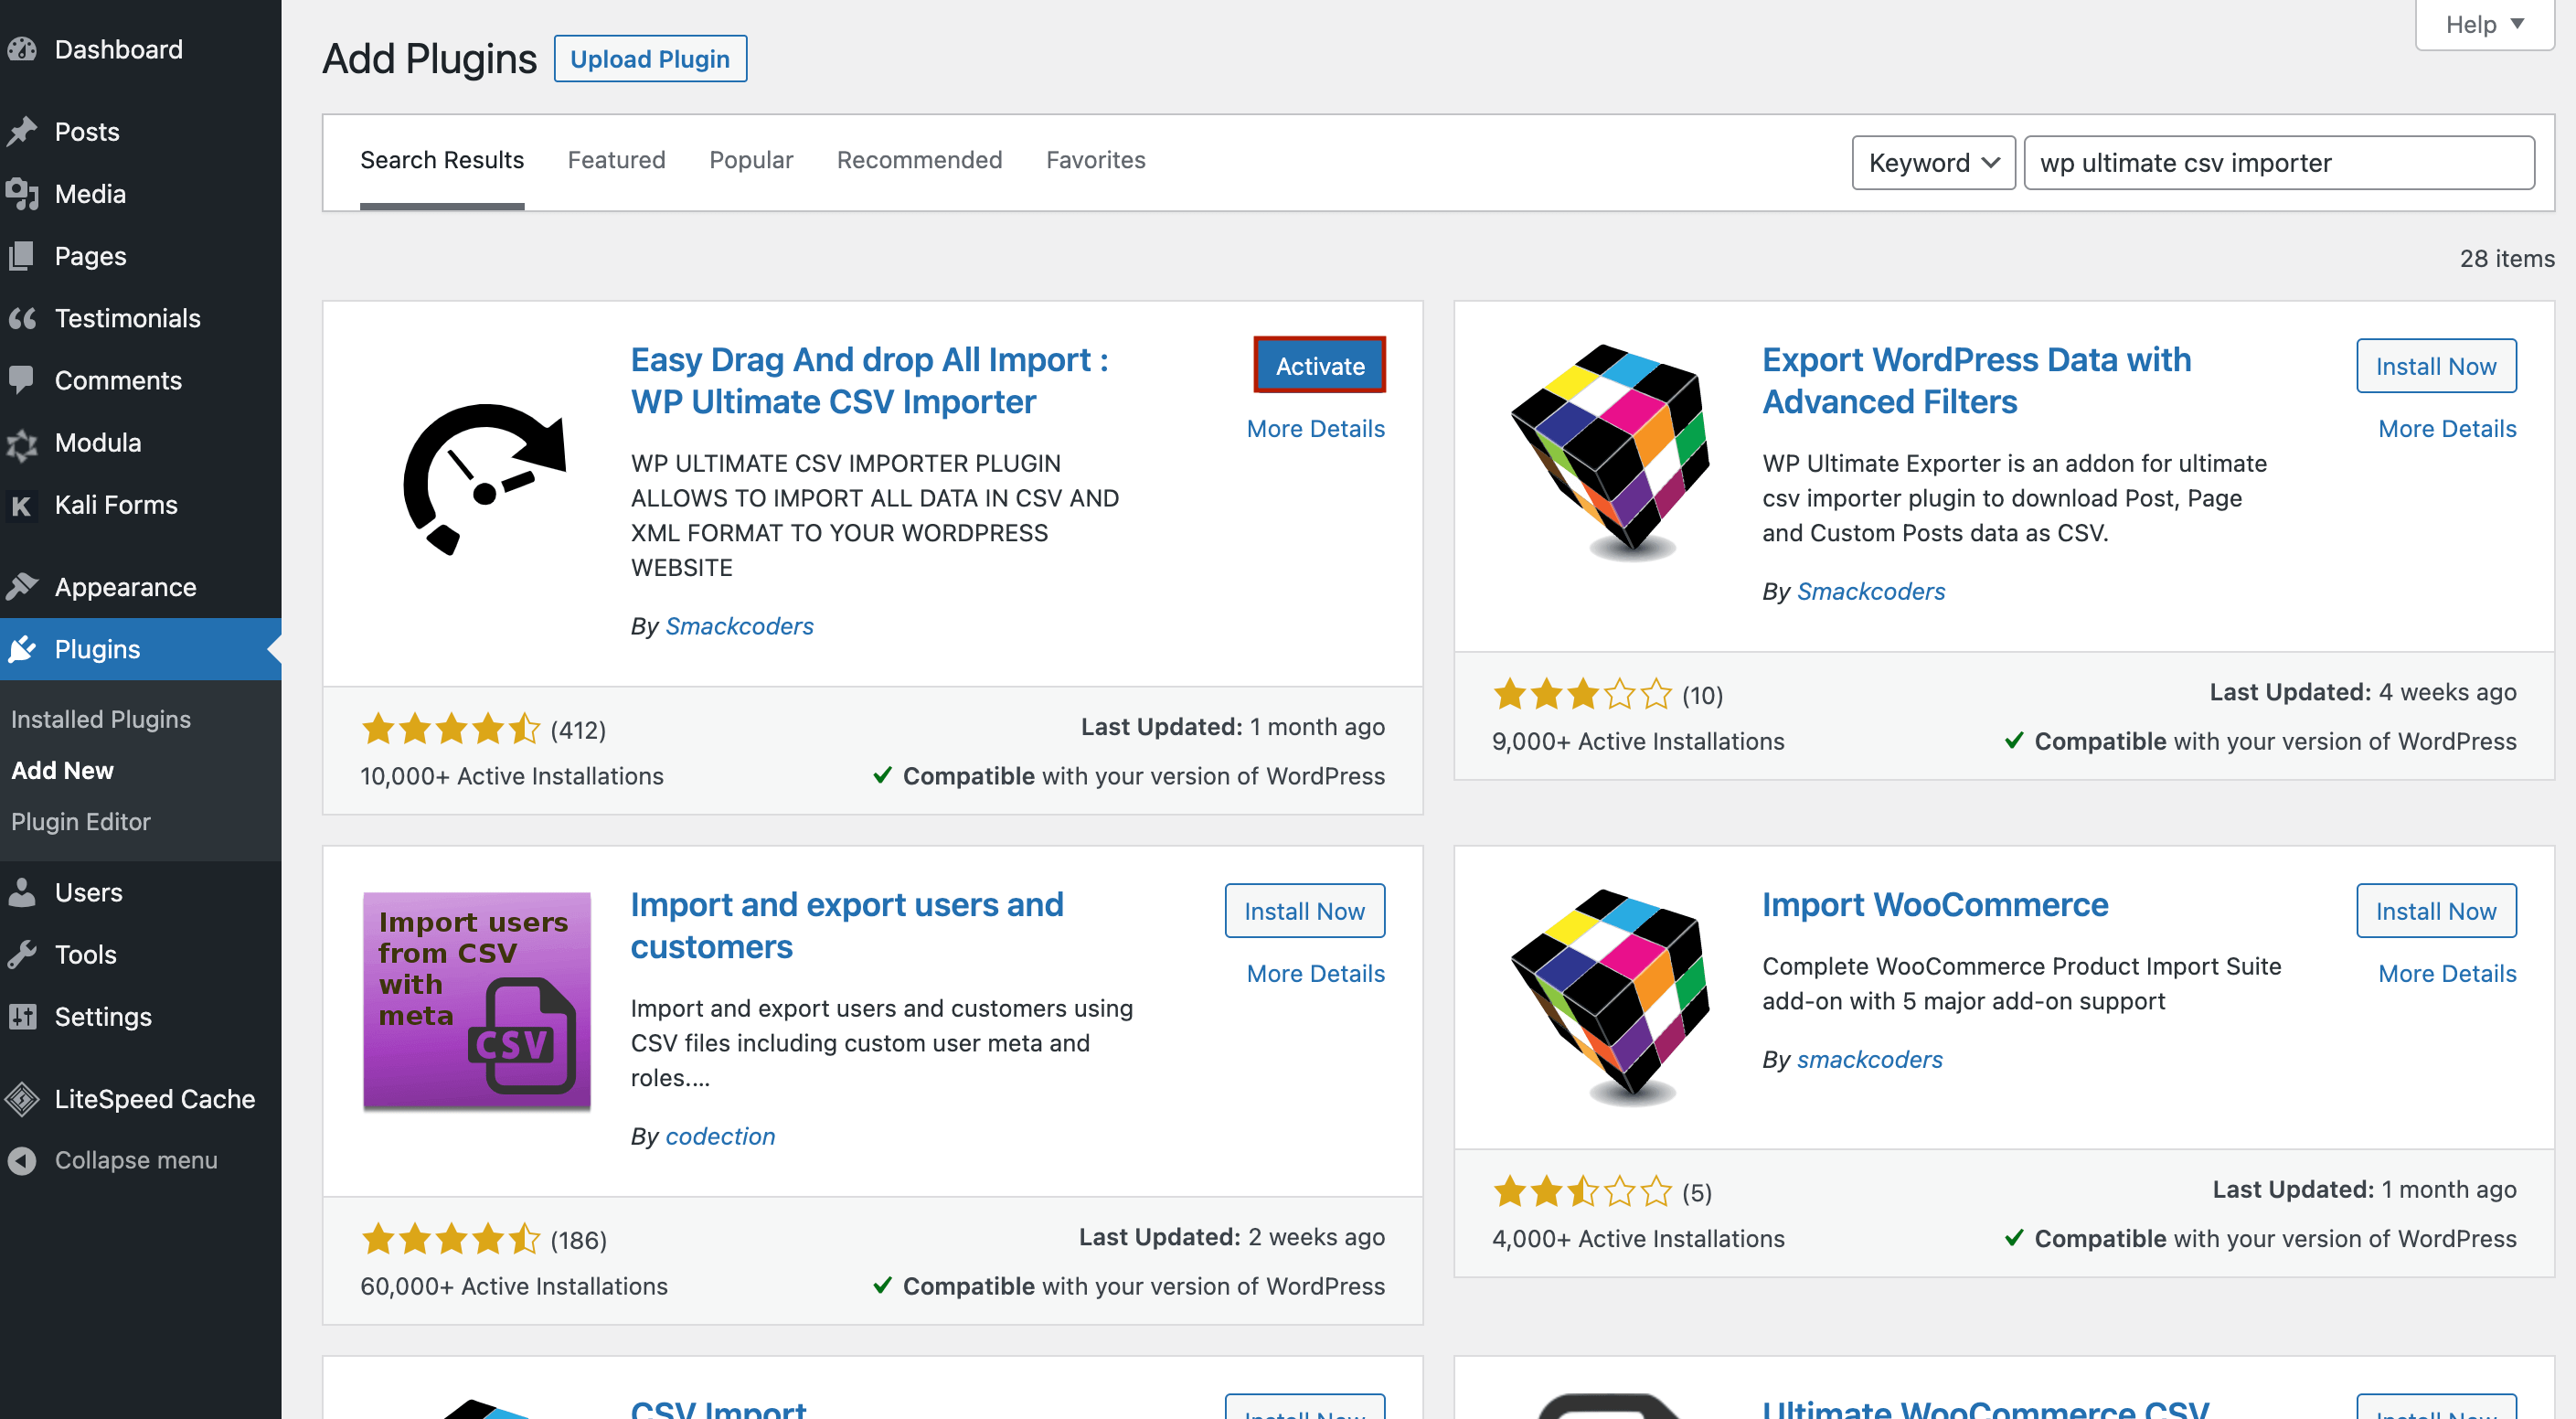Open smackcoders author link under Import WooCommerce
This screenshot has height=1419, width=2576.
[x=1870, y=1059]
